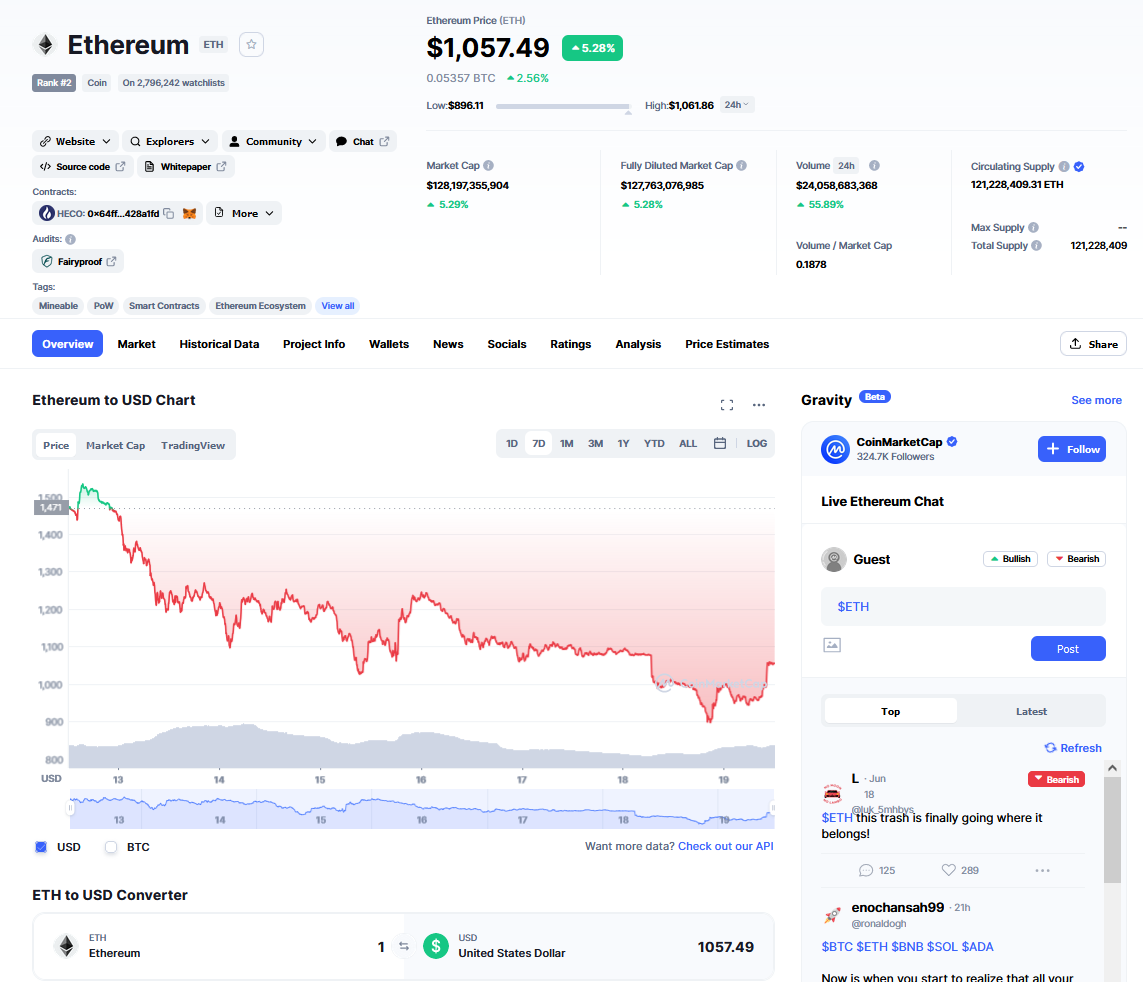This screenshot has width=1143, height=982.
Task: Click the chart range navigator slider
Action: click(421, 809)
